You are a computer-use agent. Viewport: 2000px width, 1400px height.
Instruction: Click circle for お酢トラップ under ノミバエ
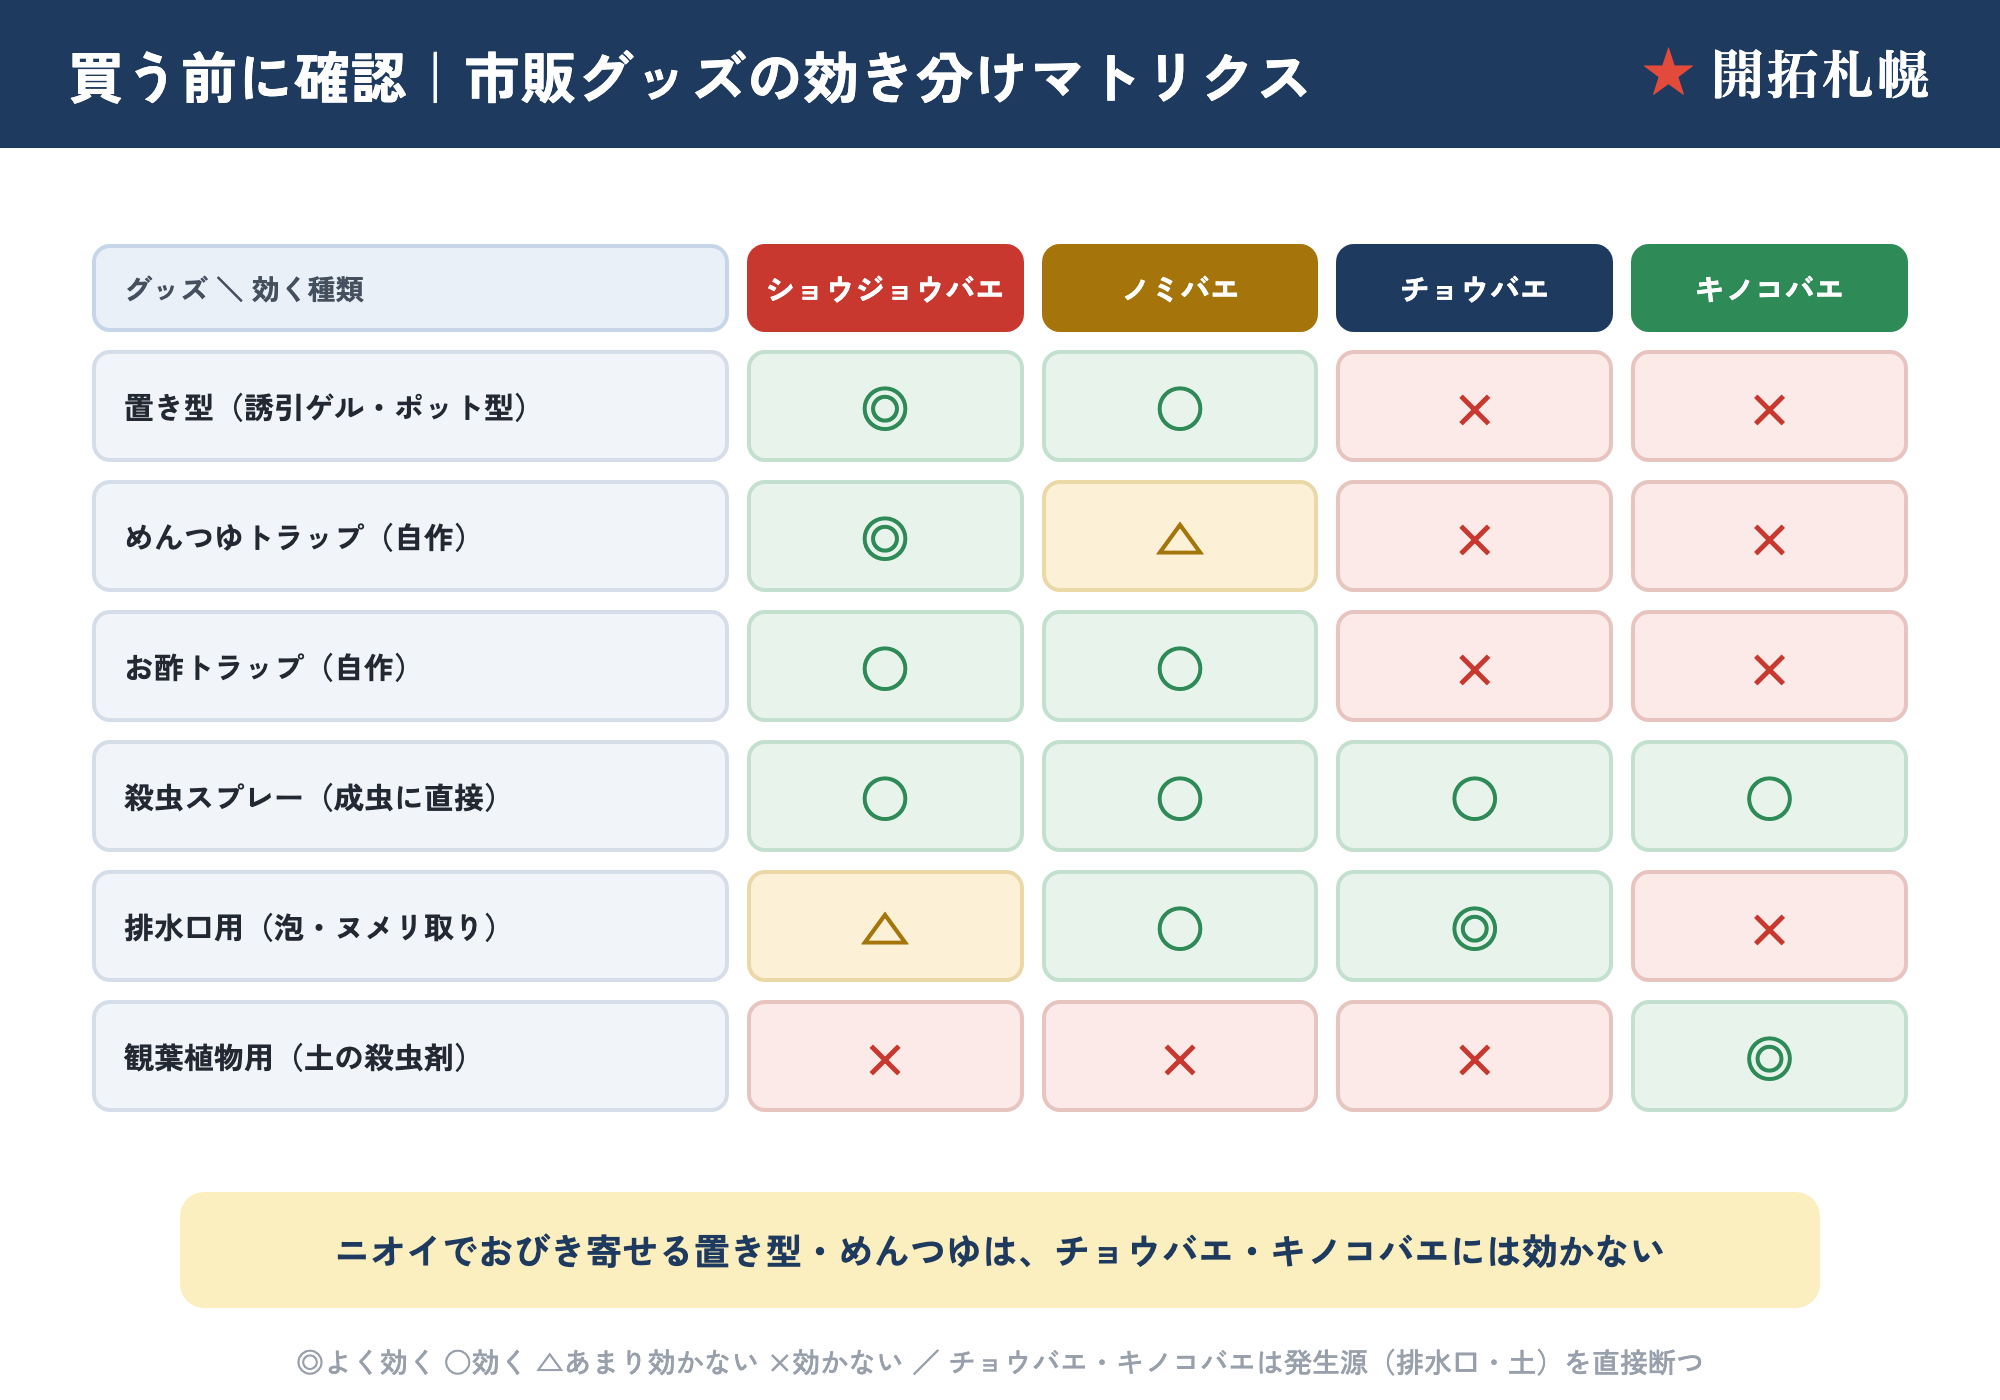point(1180,668)
